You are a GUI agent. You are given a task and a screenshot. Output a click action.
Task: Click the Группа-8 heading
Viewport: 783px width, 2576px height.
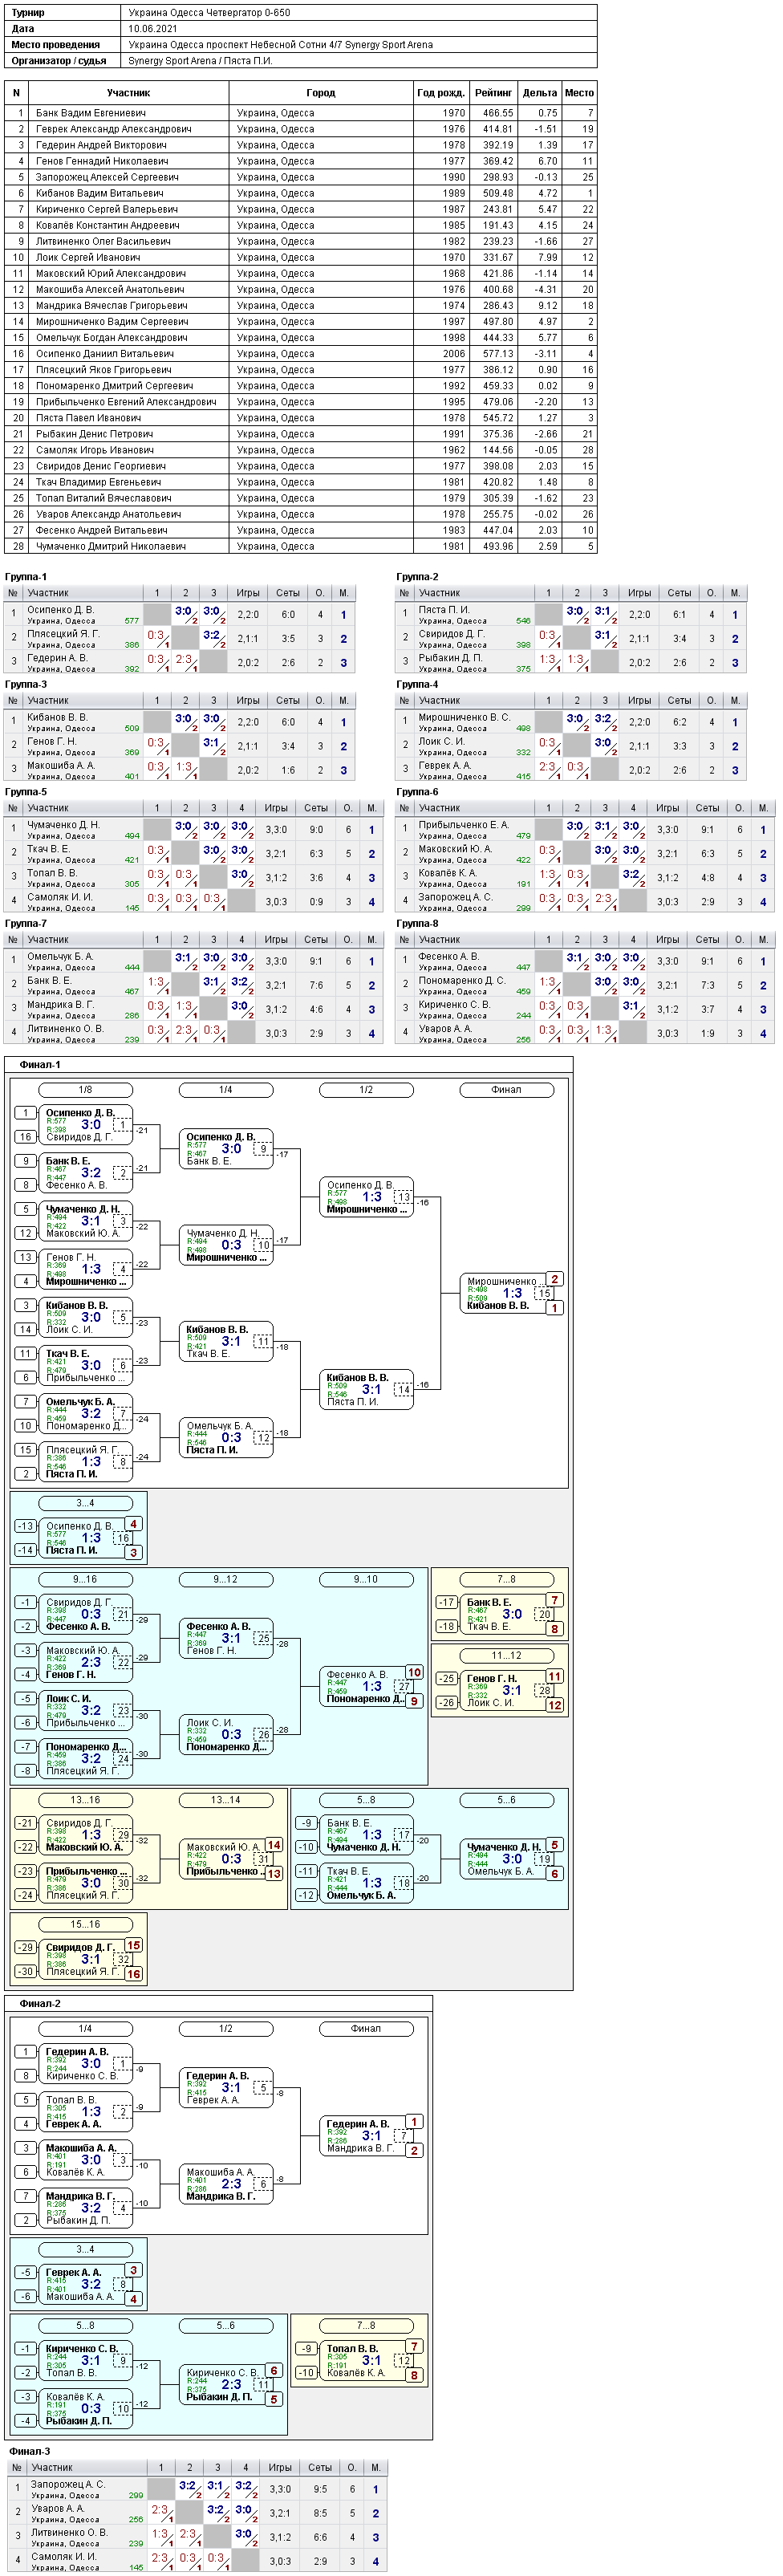417,924
